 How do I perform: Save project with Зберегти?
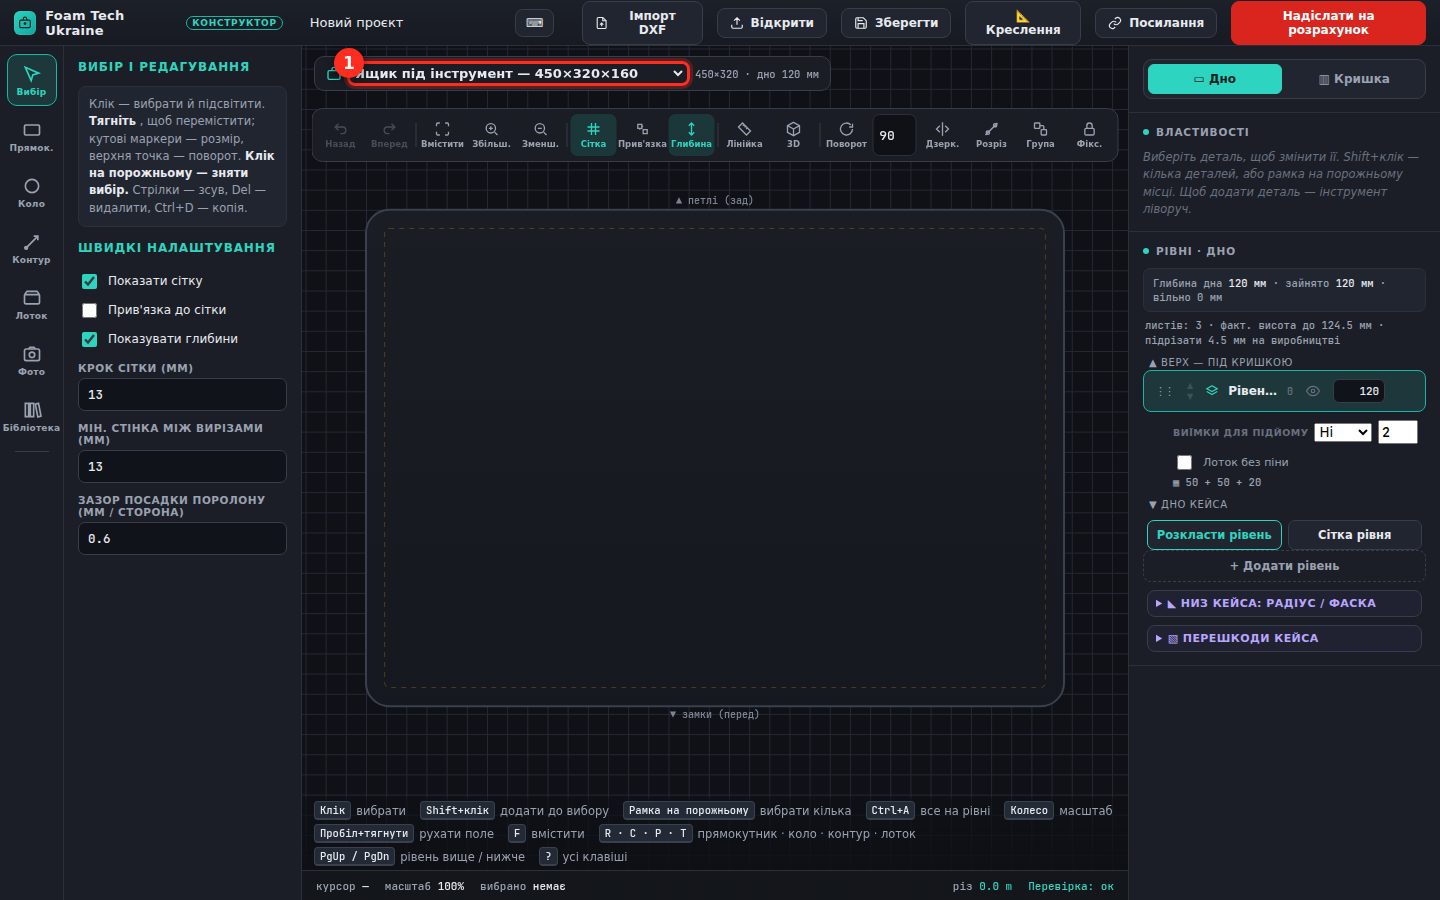click(896, 23)
